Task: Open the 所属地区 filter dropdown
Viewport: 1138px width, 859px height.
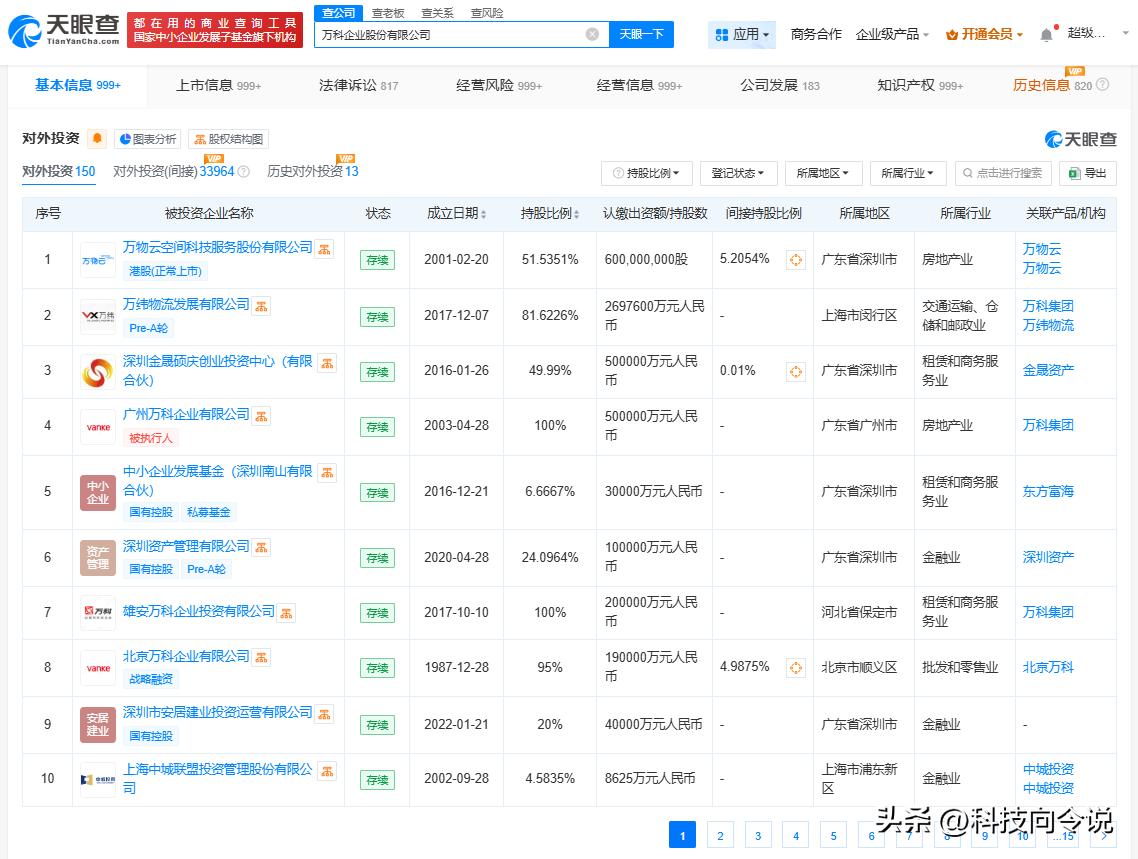Action: coord(823,173)
